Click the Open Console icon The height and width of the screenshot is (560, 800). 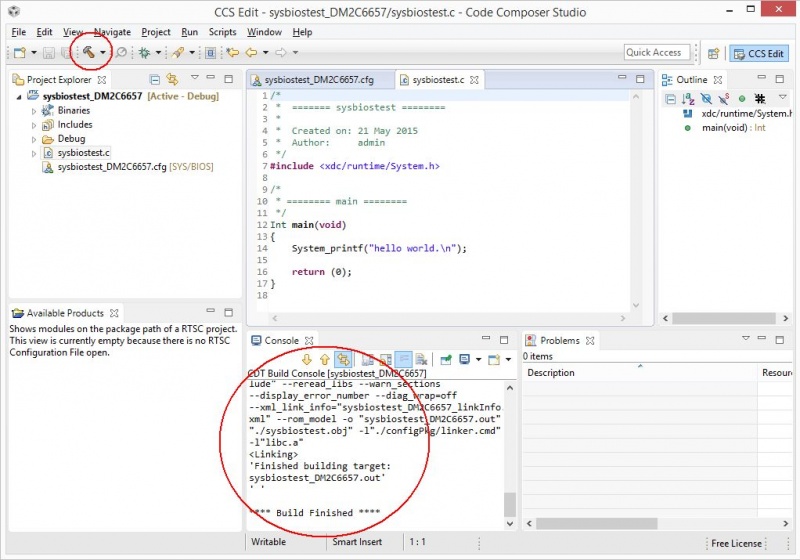[494, 360]
